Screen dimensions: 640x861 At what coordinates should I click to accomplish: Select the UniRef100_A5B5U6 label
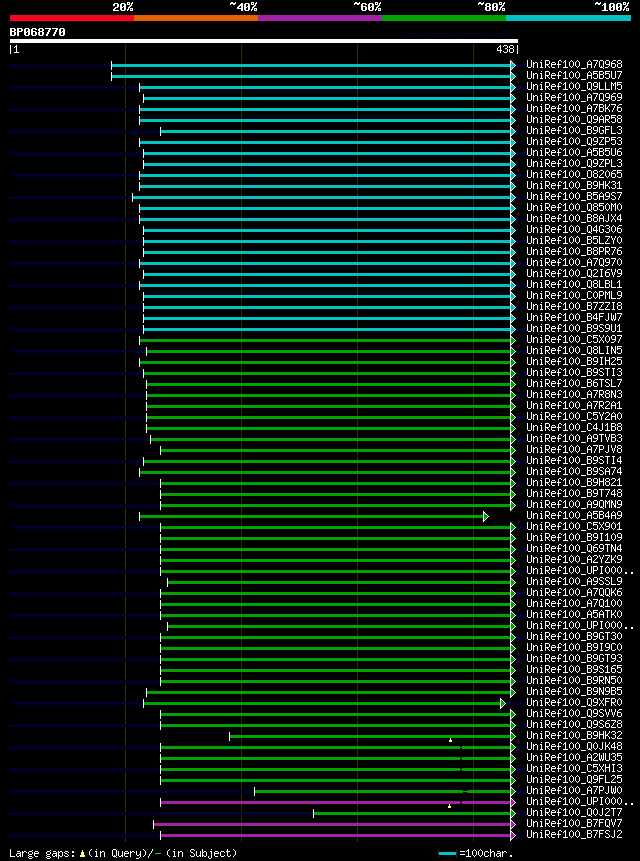tap(574, 153)
